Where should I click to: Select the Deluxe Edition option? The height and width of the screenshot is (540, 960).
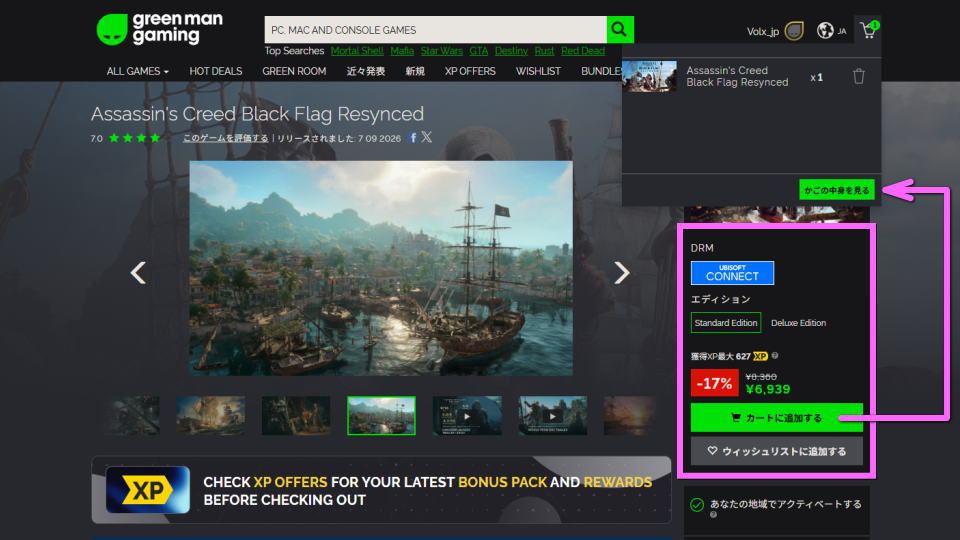click(798, 323)
